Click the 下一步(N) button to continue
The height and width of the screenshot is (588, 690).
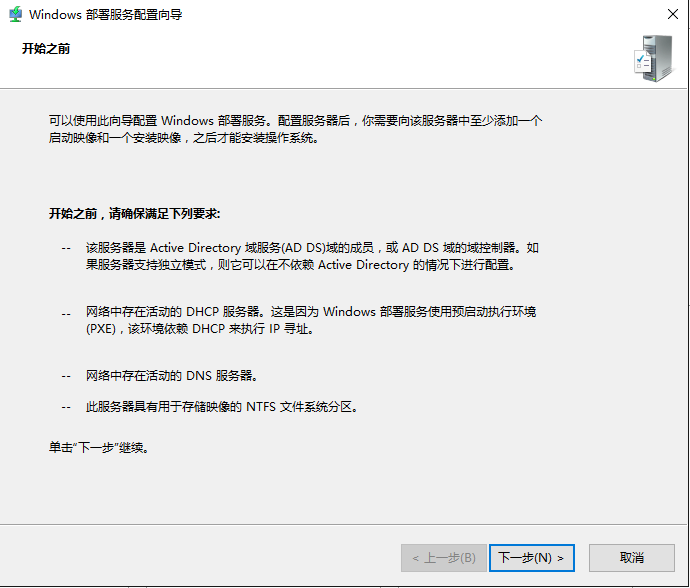pyautogui.click(x=532, y=558)
